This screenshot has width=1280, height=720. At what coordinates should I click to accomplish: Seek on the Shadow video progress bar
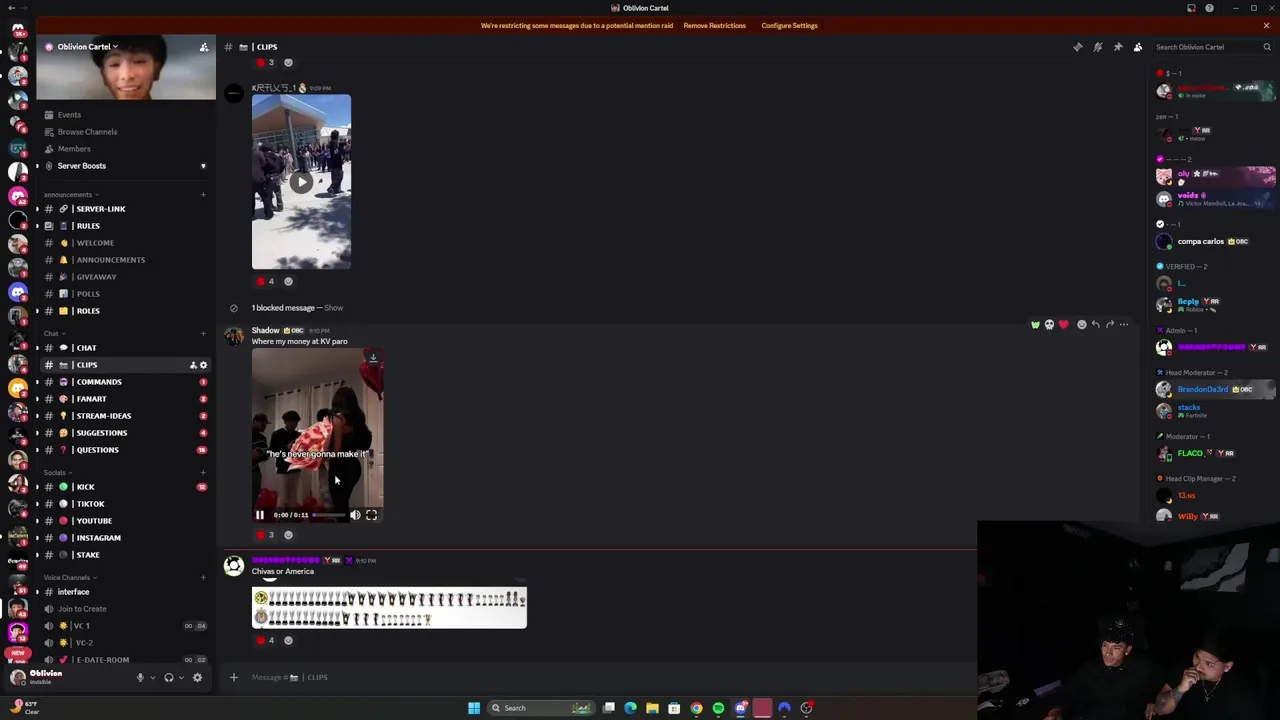pos(329,515)
